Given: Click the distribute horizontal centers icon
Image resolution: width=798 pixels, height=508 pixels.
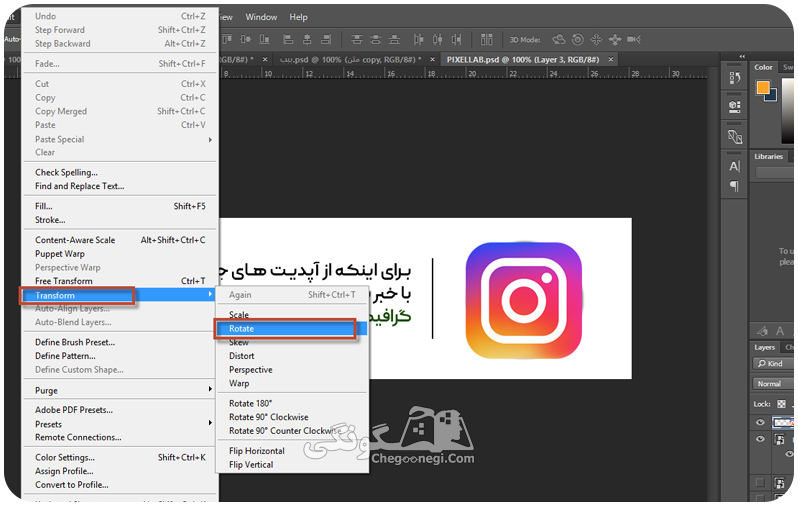Looking at the screenshot, I should coord(437,39).
